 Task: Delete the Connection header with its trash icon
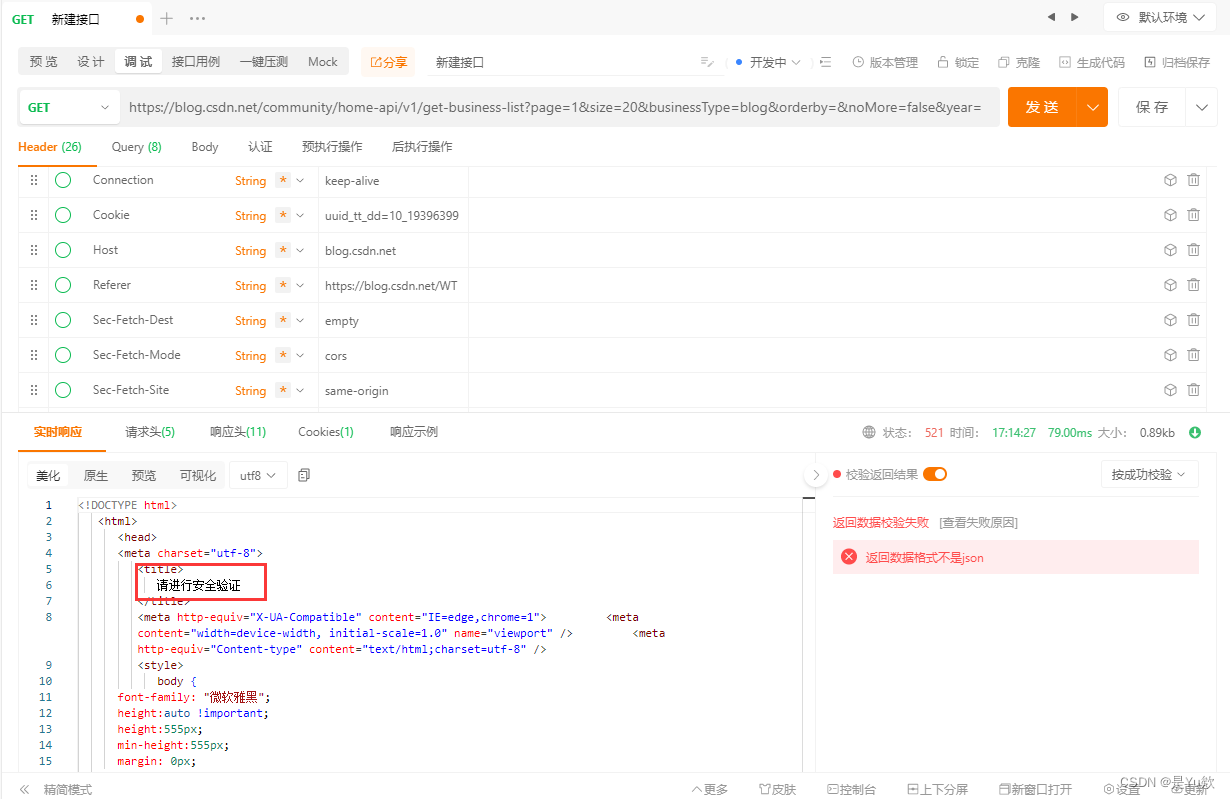(1194, 180)
